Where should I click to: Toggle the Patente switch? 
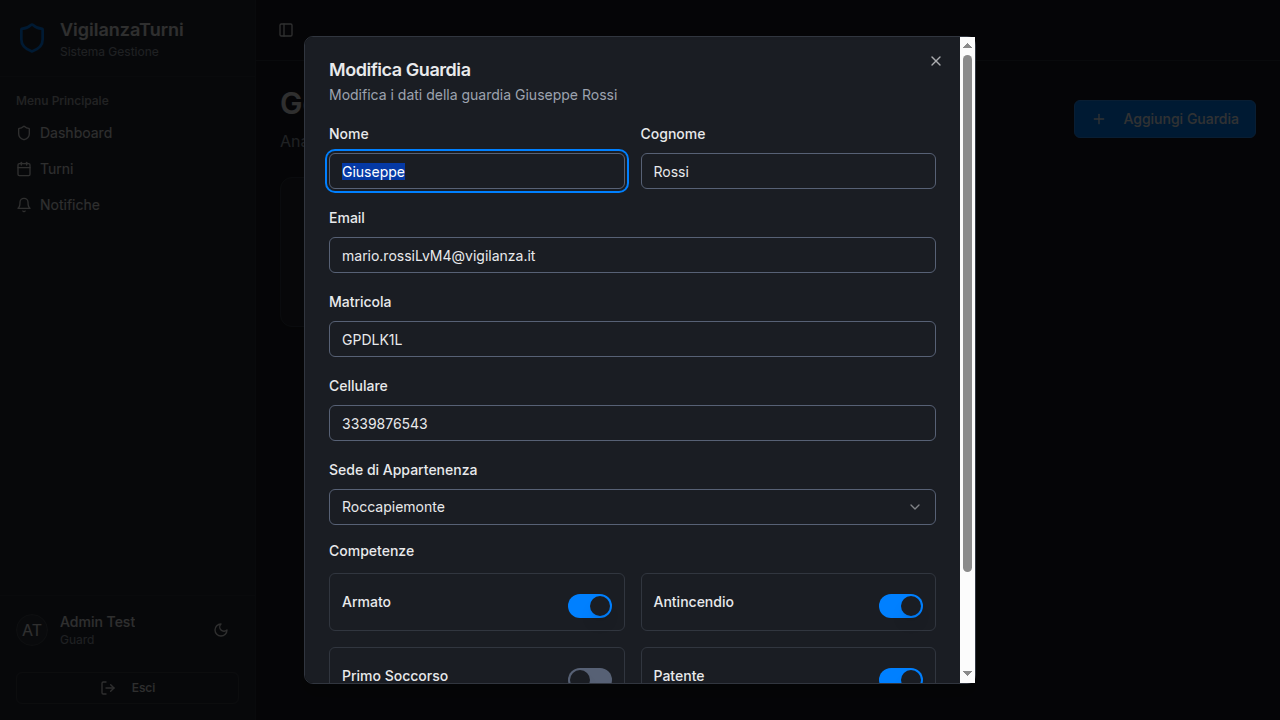[x=900, y=677]
